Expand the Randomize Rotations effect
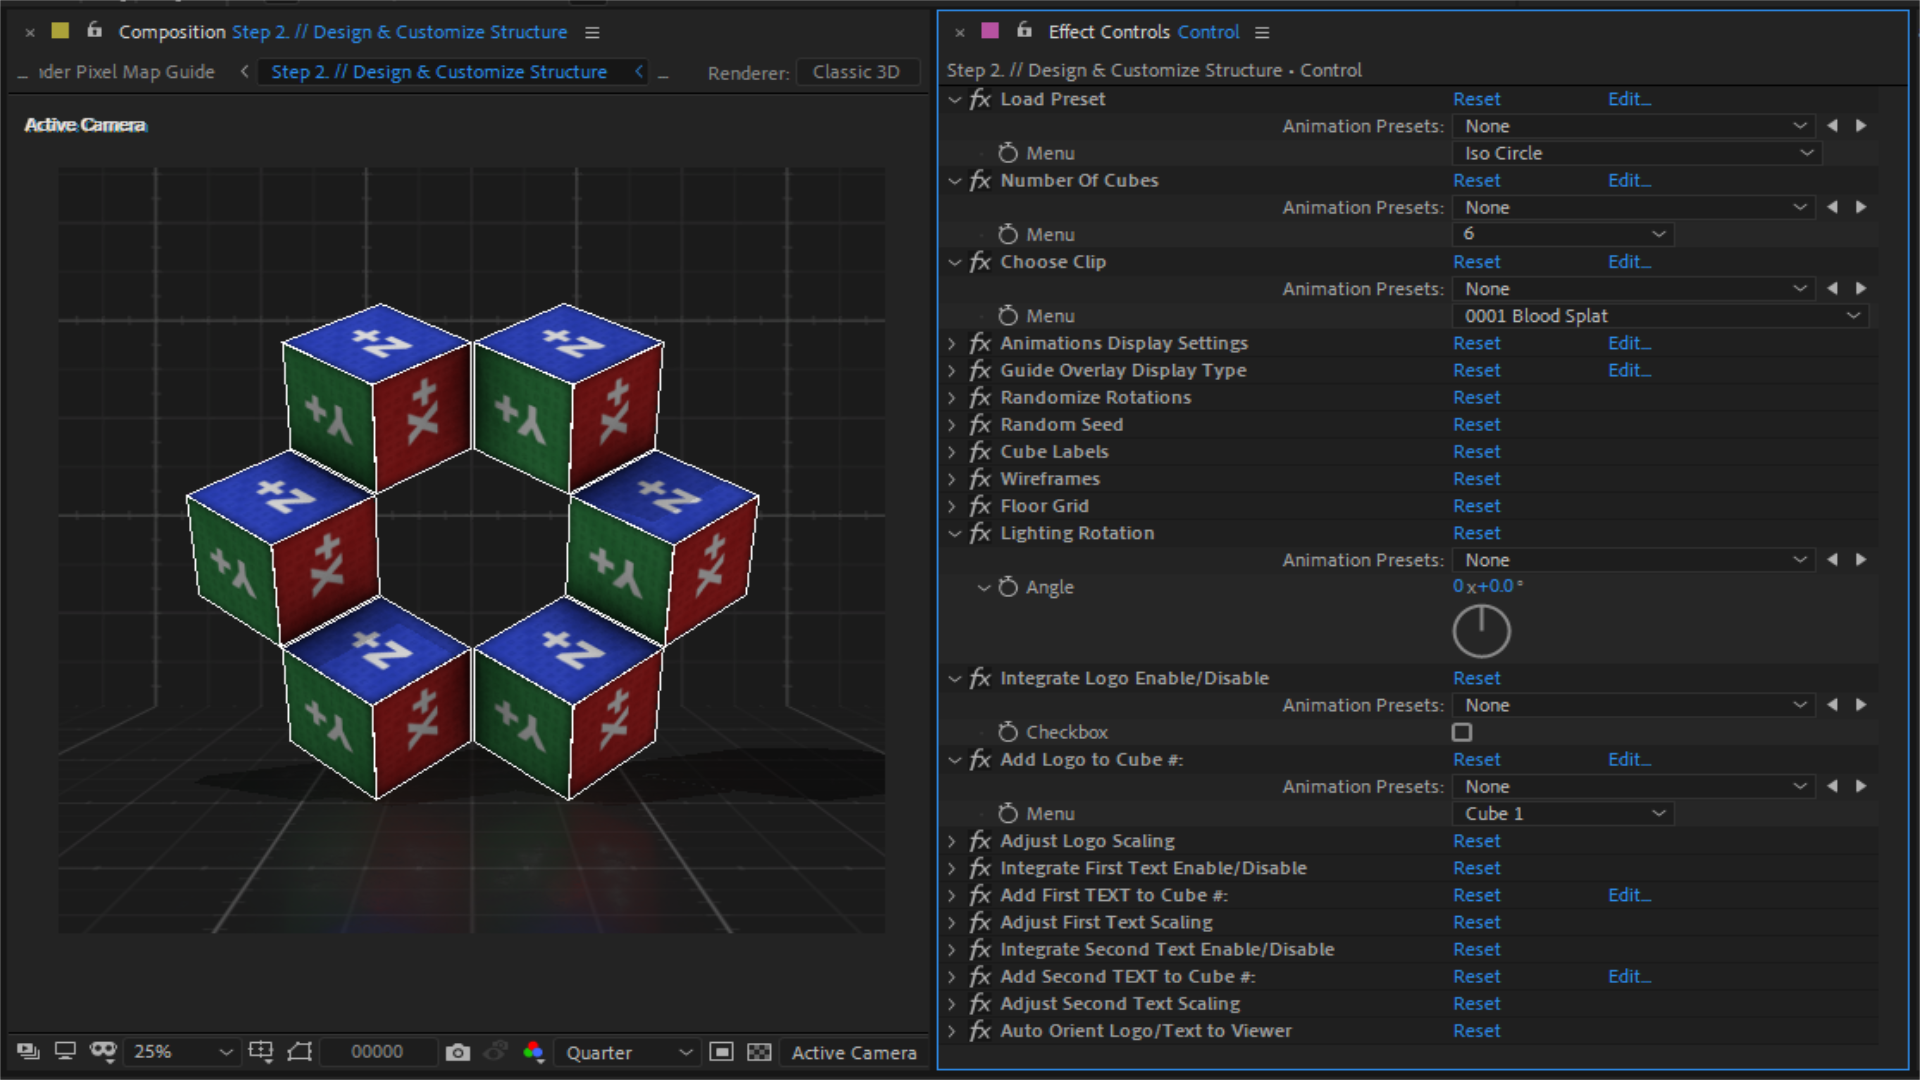 (x=951, y=397)
